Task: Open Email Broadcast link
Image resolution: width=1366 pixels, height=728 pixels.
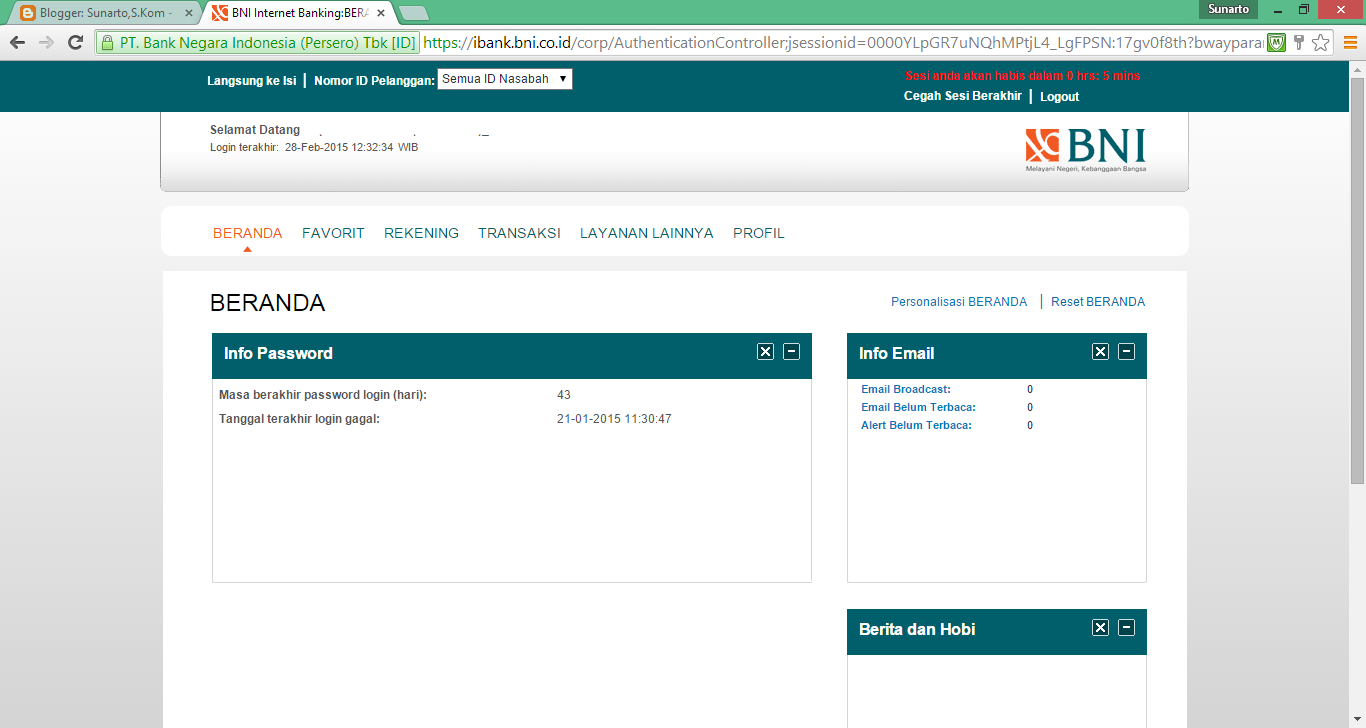Action: coord(906,389)
